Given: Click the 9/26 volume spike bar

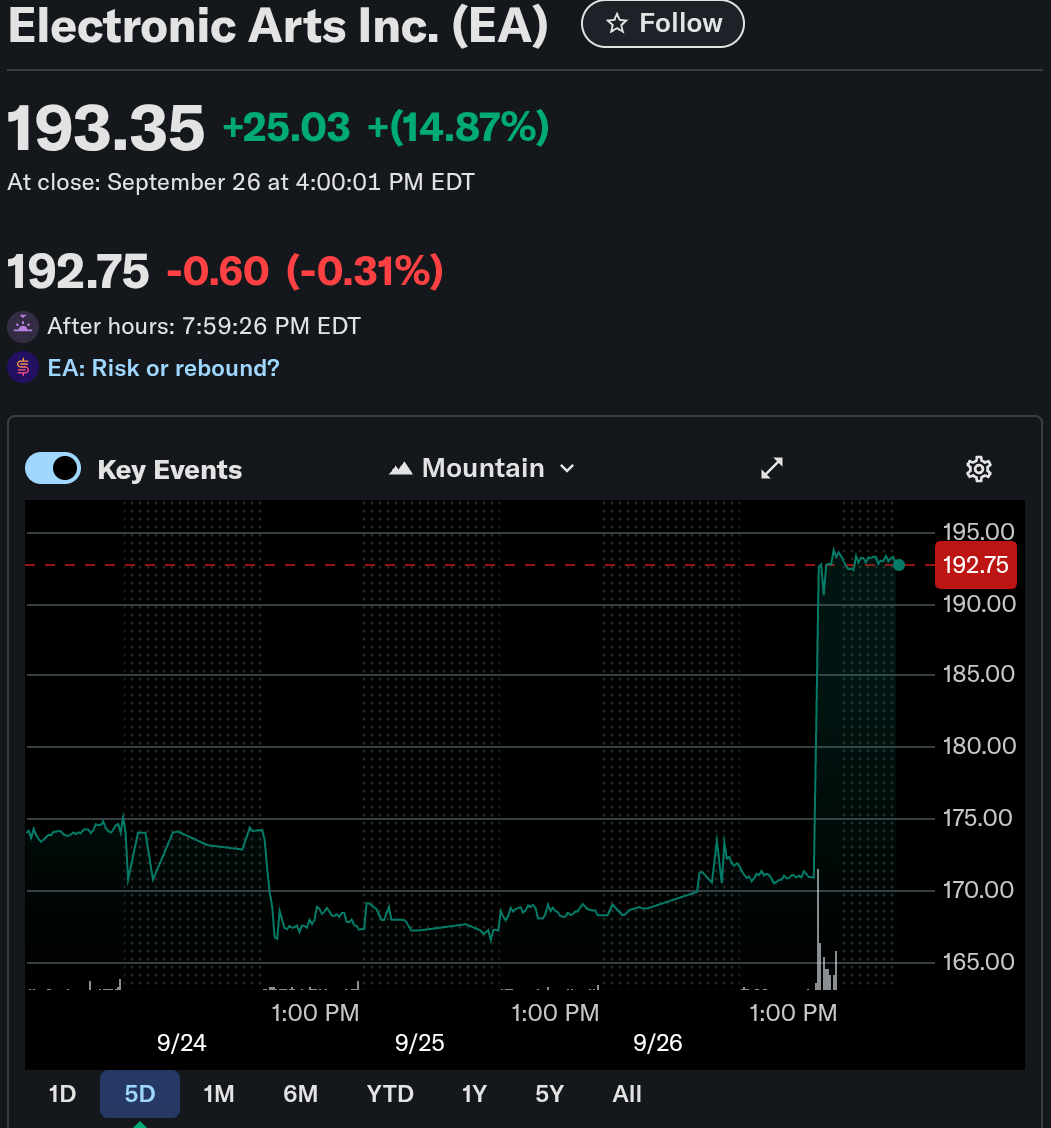Looking at the screenshot, I should click(x=818, y=928).
